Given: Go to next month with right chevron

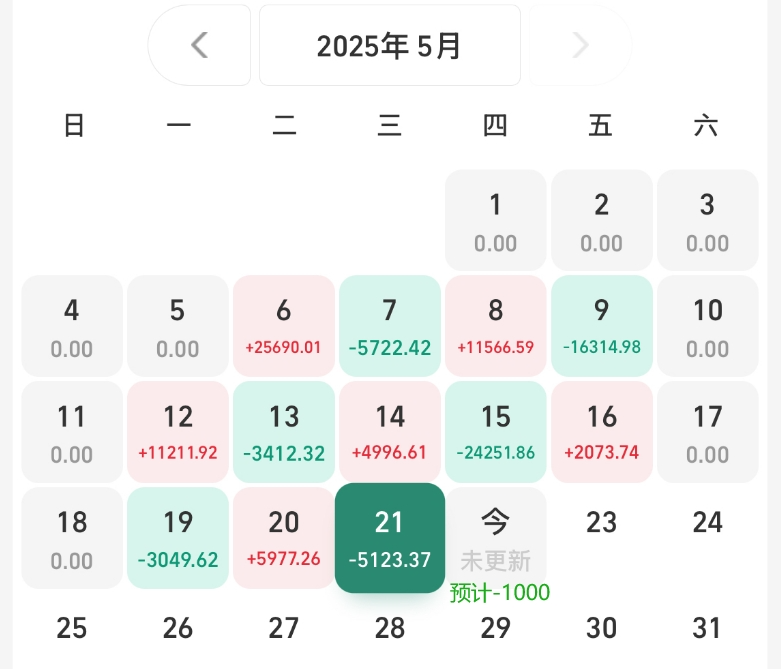Looking at the screenshot, I should (x=580, y=45).
